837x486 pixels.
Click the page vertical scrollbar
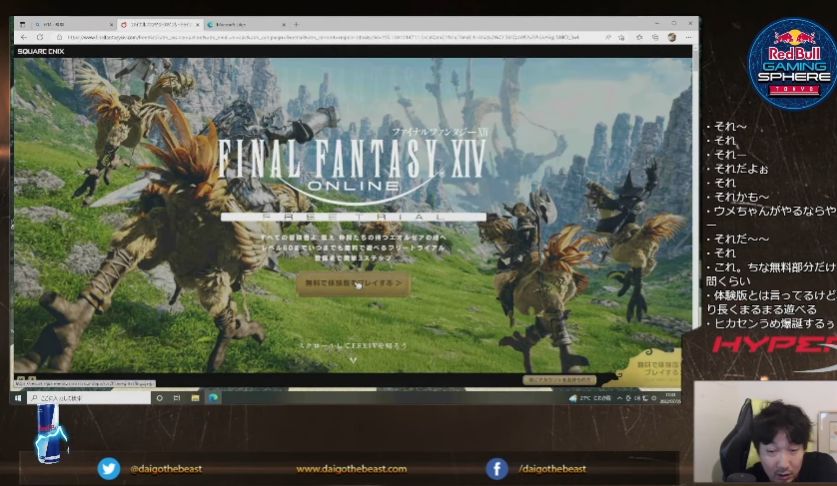pos(696,187)
